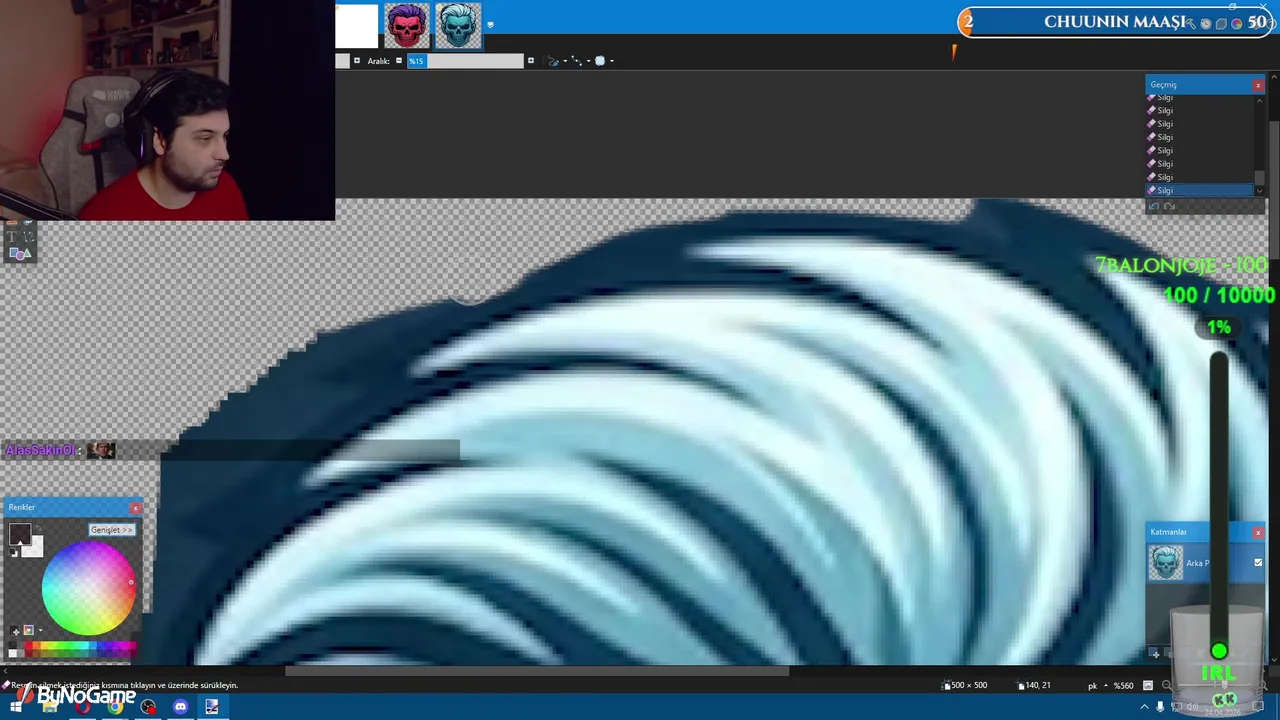Viewport: 1280px width, 720px height.
Task: Redo using the Geçmiş panel arrow
Action: pos(1169,206)
